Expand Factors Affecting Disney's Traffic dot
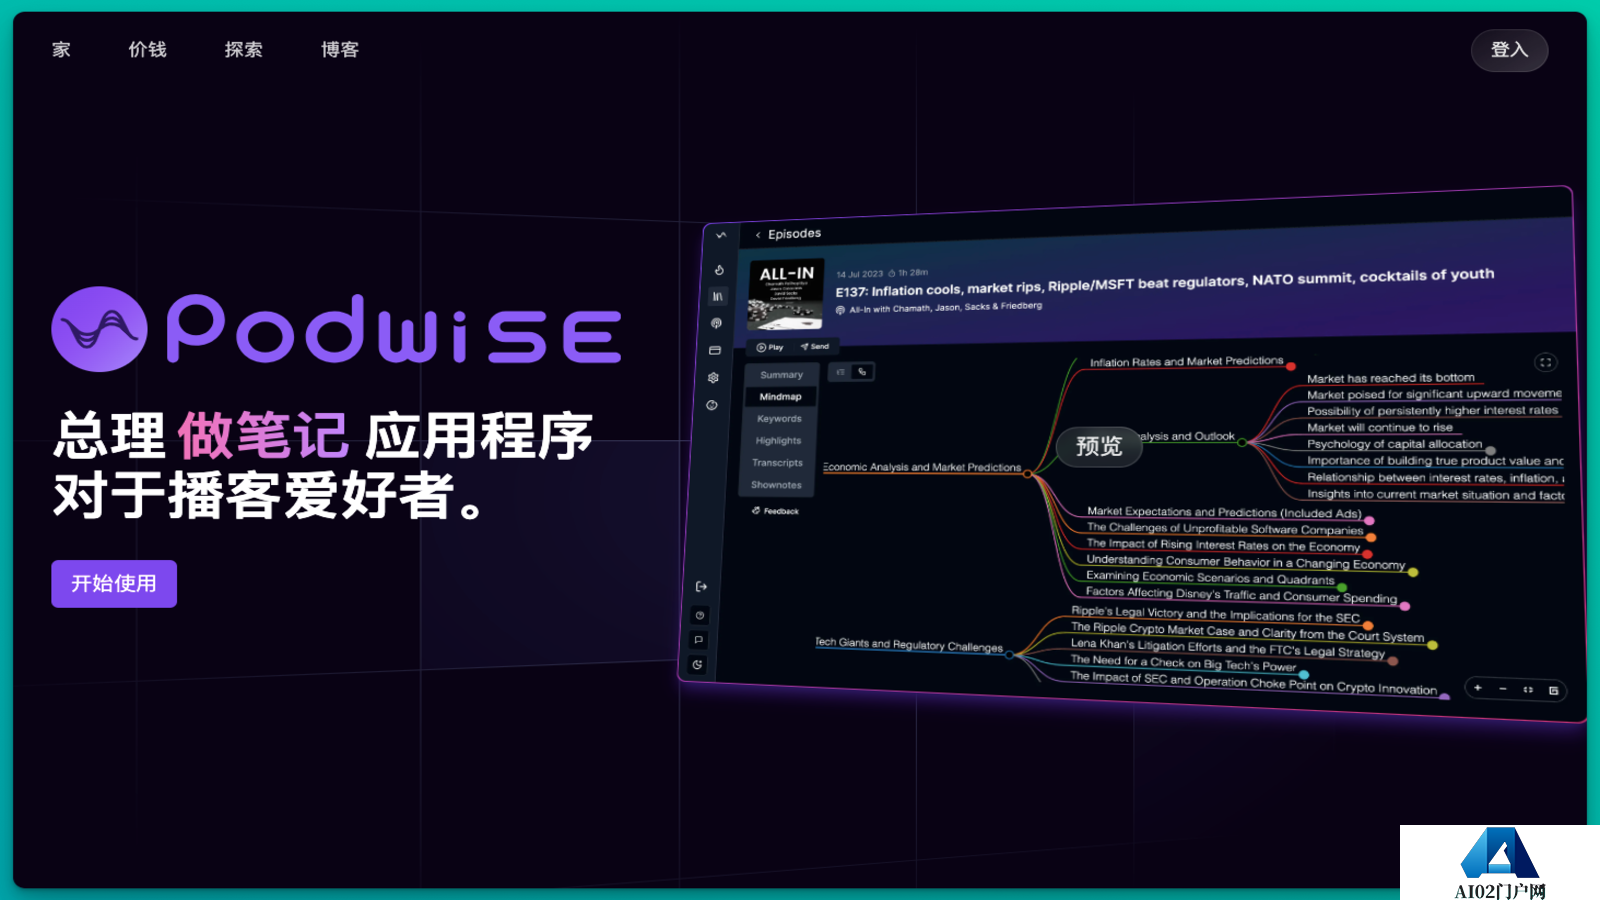1600x900 pixels. pos(1405,606)
